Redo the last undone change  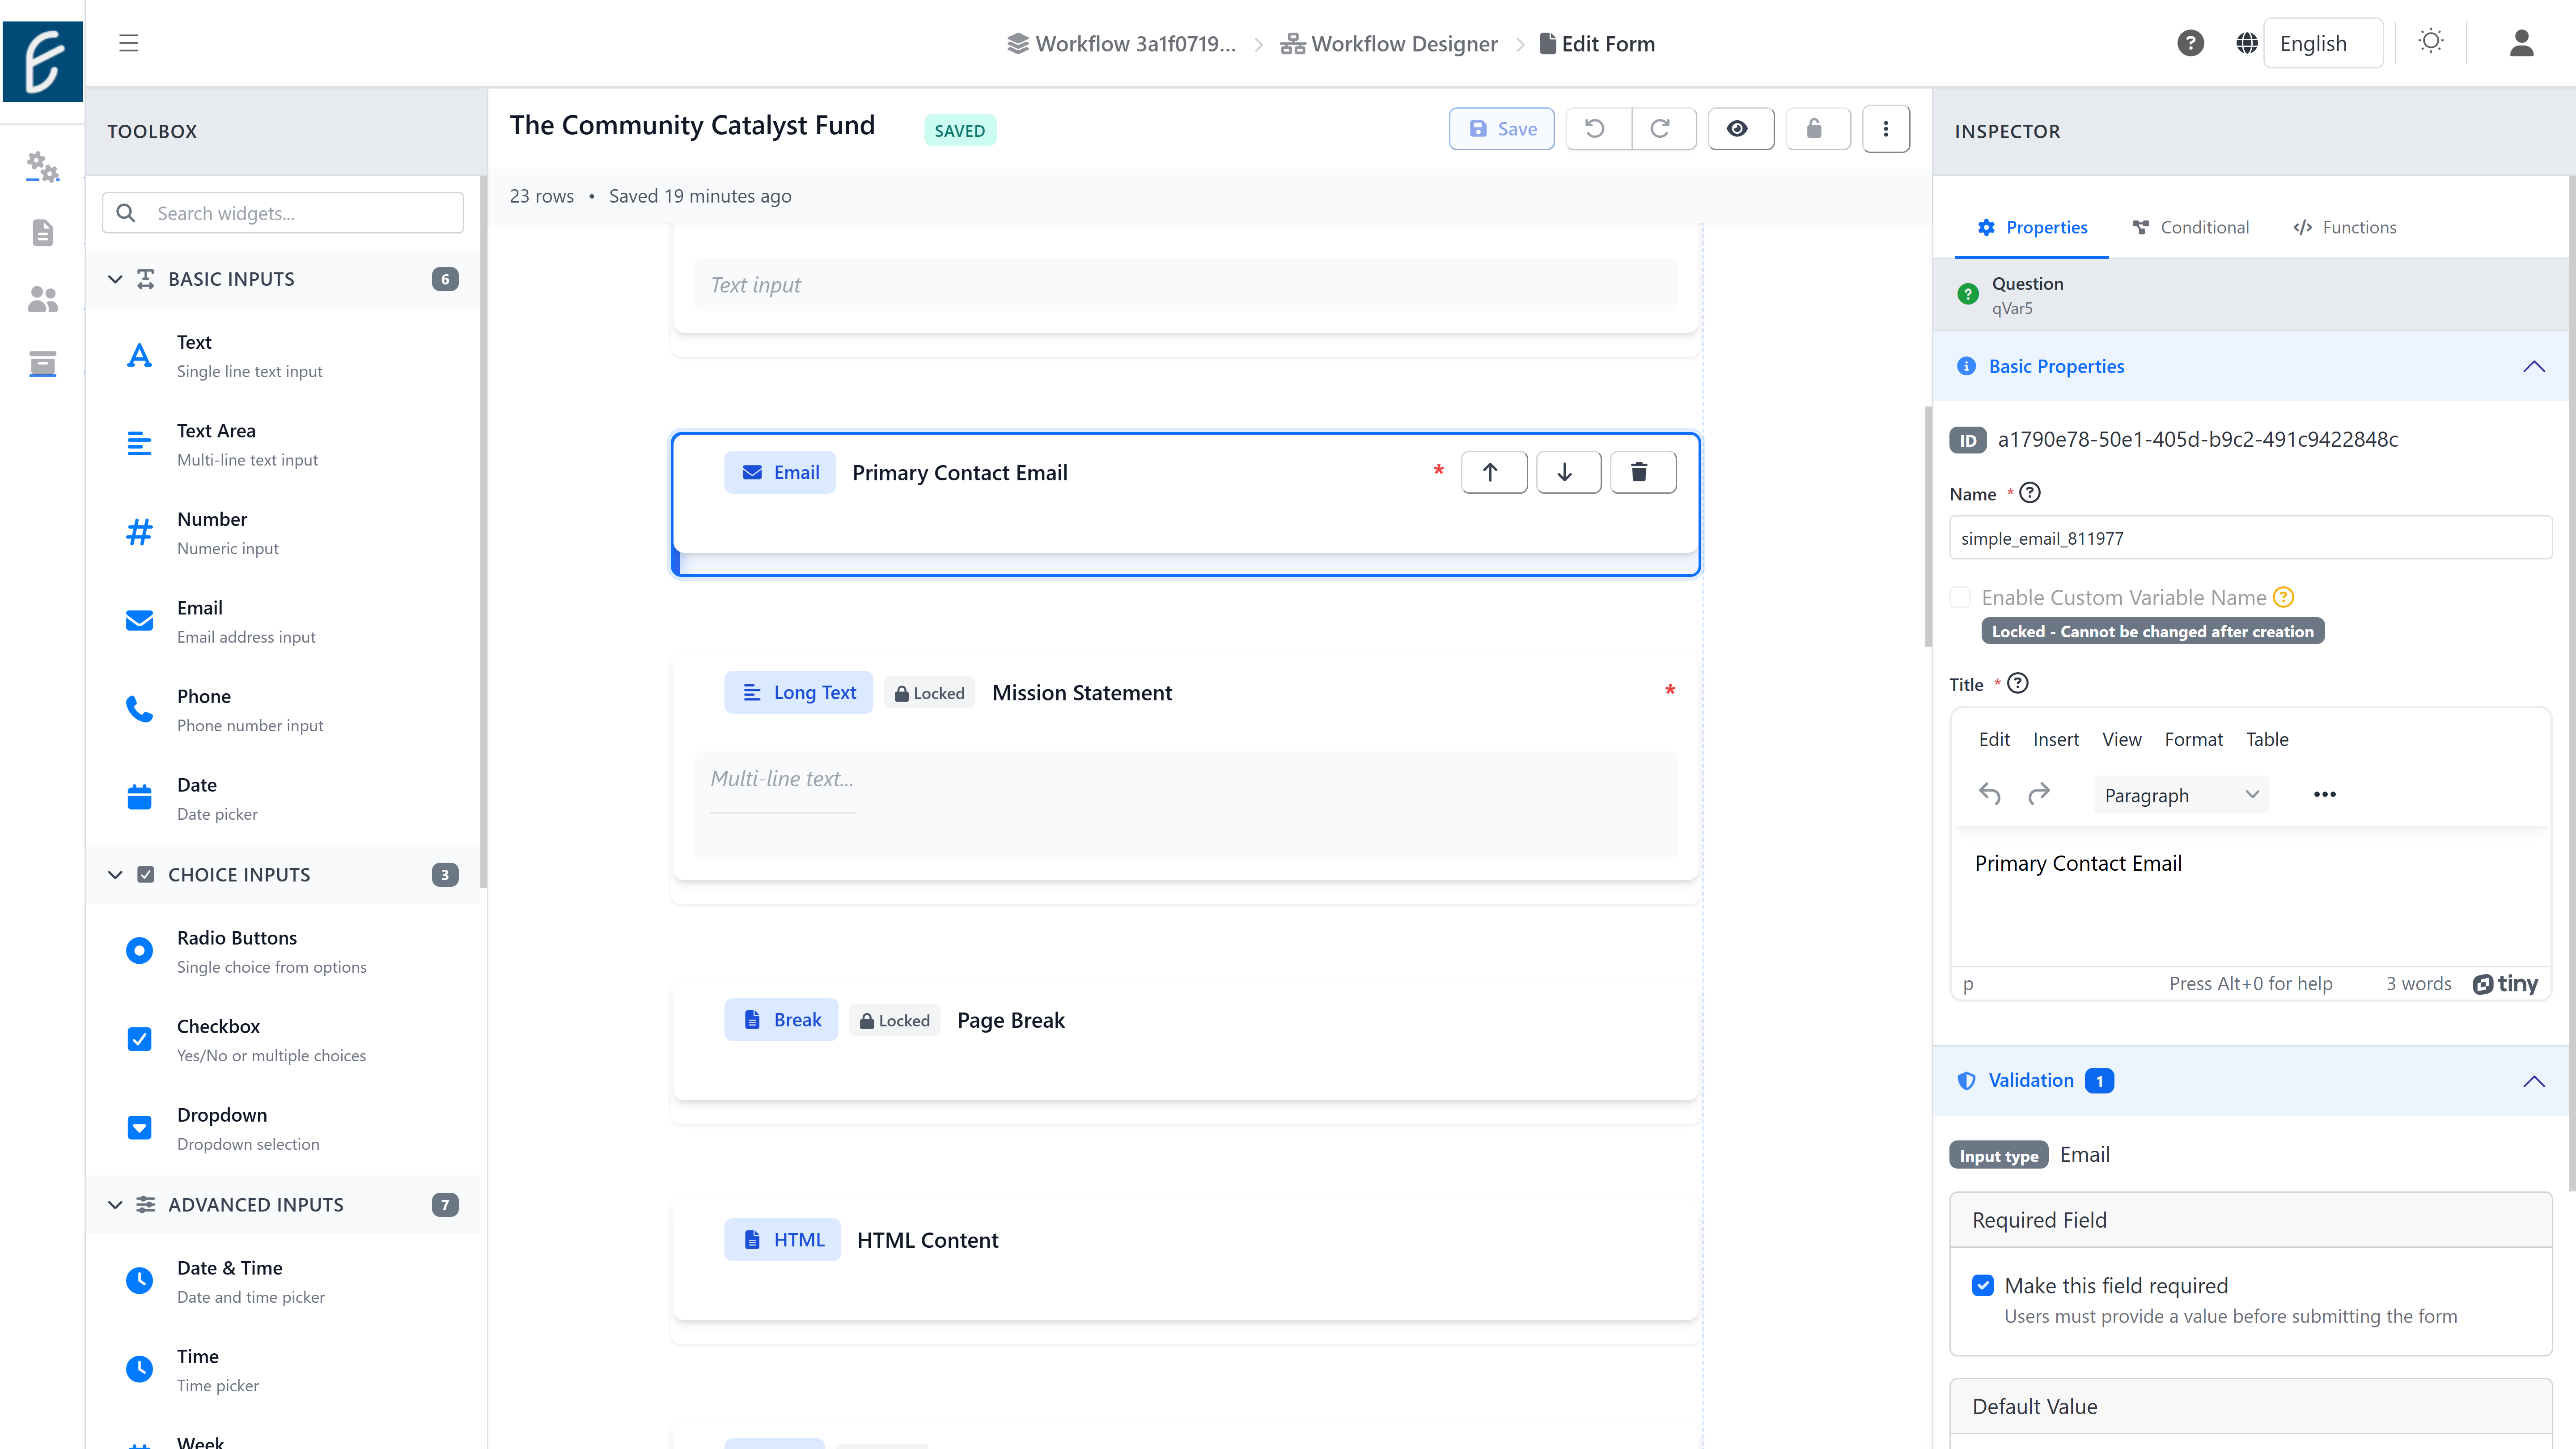pyautogui.click(x=1662, y=128)
